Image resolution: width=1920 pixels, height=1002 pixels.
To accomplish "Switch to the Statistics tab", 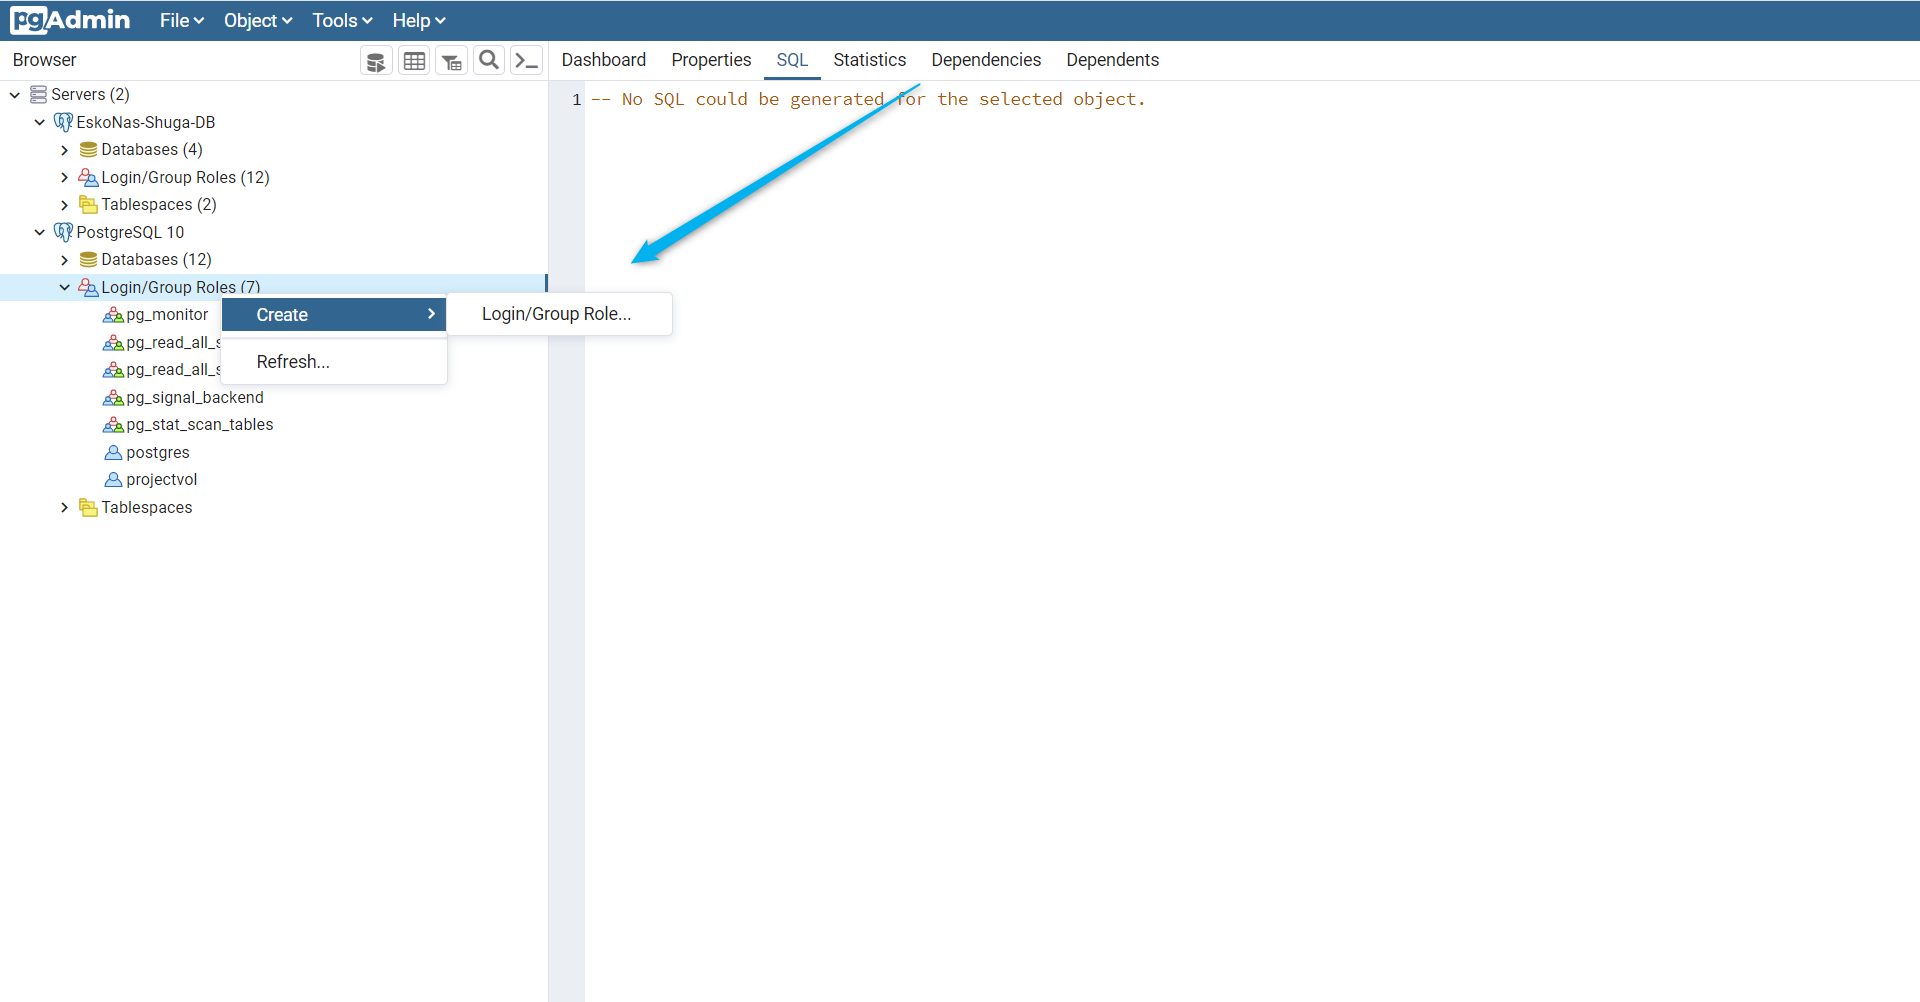I will [870, 60].
